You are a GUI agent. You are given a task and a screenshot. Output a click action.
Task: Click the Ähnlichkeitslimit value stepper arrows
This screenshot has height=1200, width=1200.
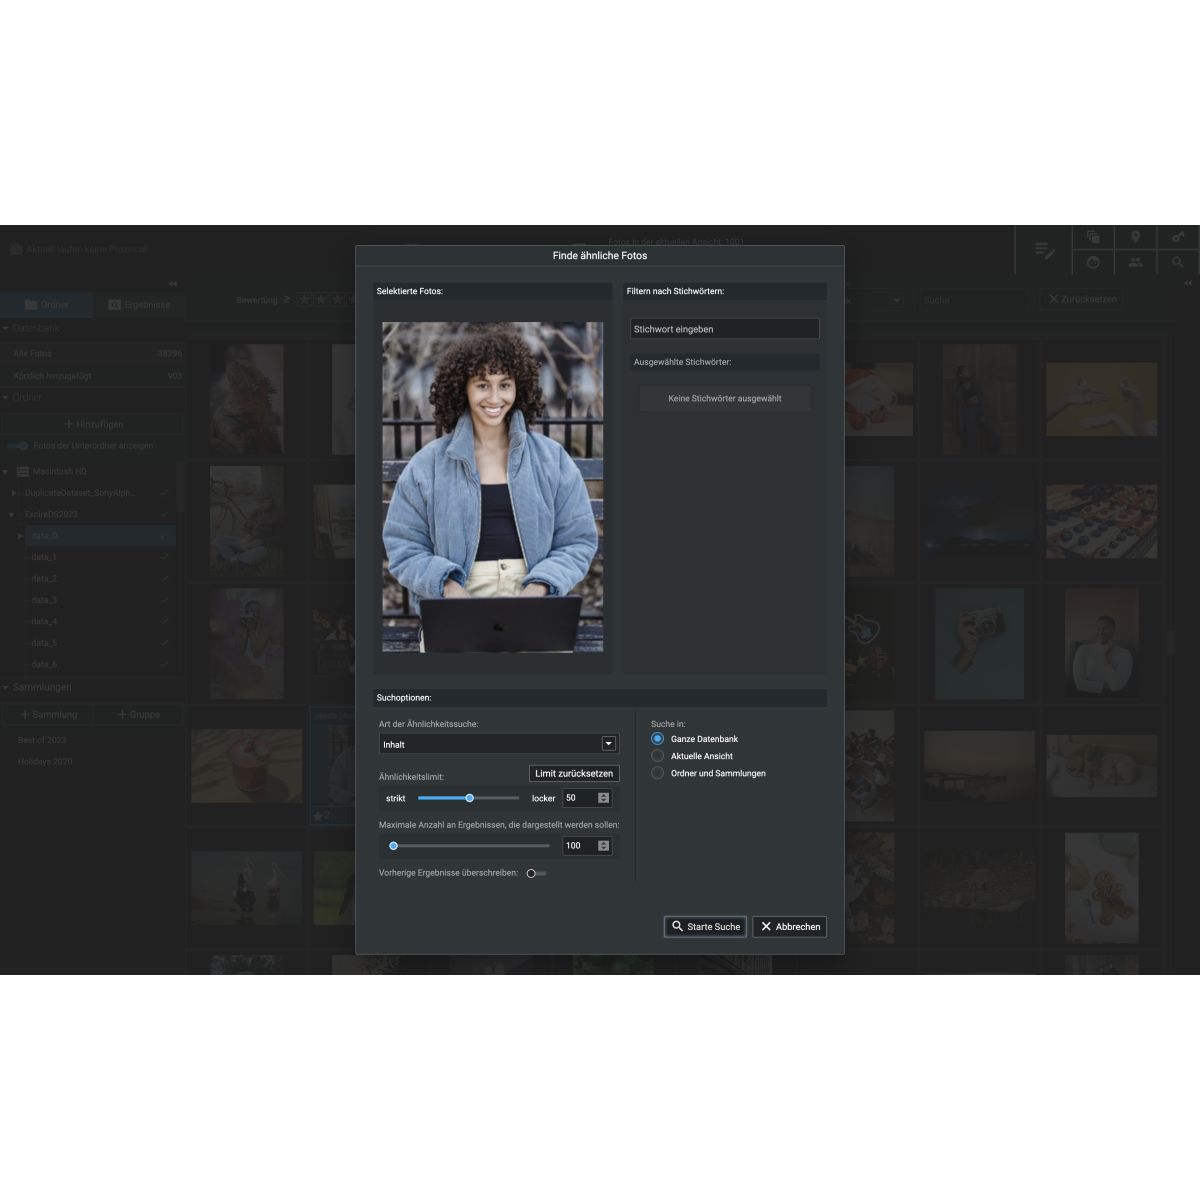pyautogui.click(x=603, y=798)
